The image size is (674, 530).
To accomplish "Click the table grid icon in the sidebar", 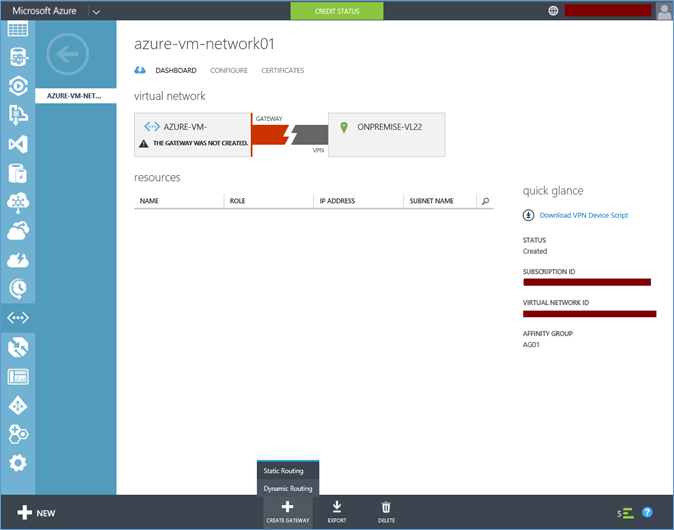I will (x=18, y=29).
